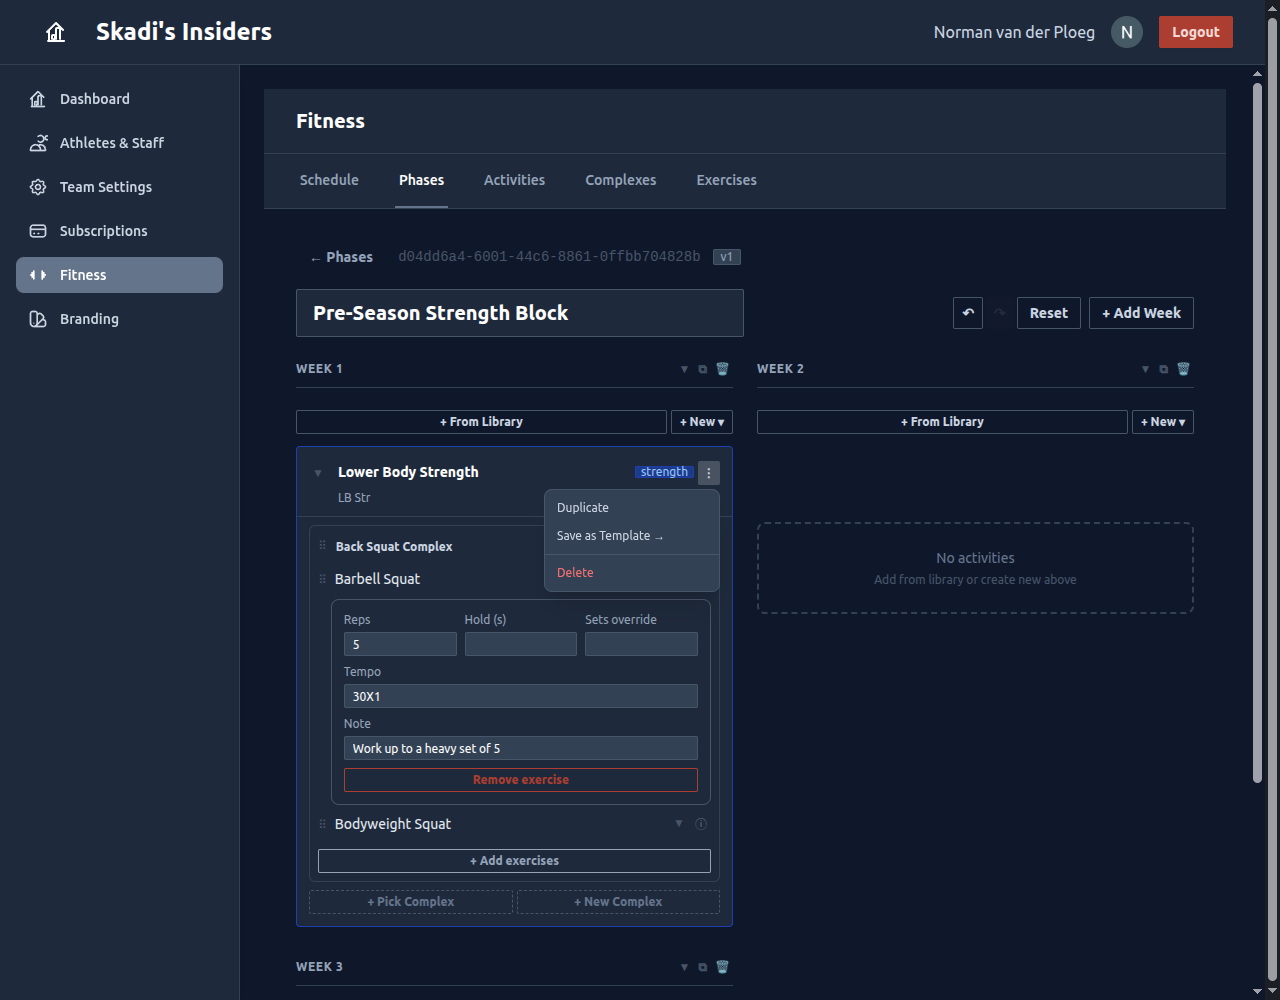This screenshot has width=1280, height=1000.
Task: Click the + Add Week button
Action: pyautogui.click(x=1141, y=313)
